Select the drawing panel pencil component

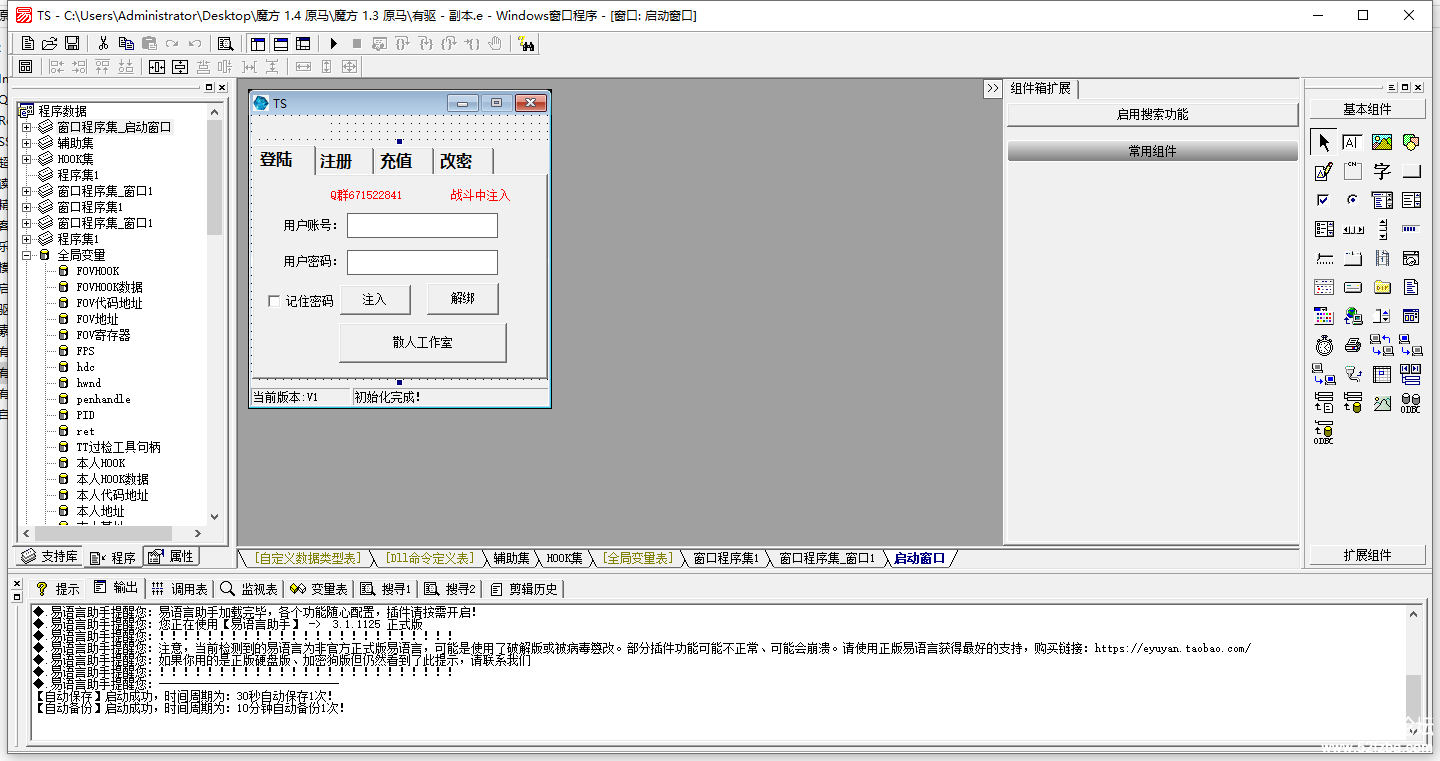point(1324,171)
